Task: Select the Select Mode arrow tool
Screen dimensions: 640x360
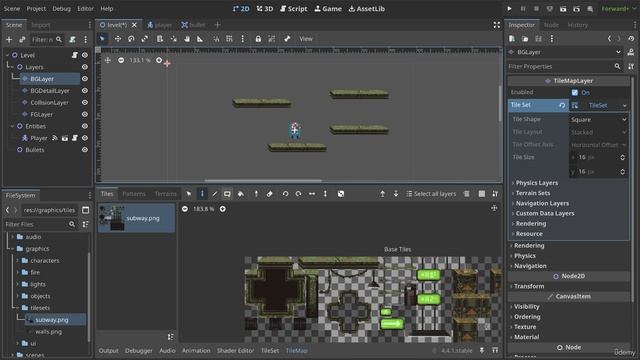Action: tap(102, 39)
